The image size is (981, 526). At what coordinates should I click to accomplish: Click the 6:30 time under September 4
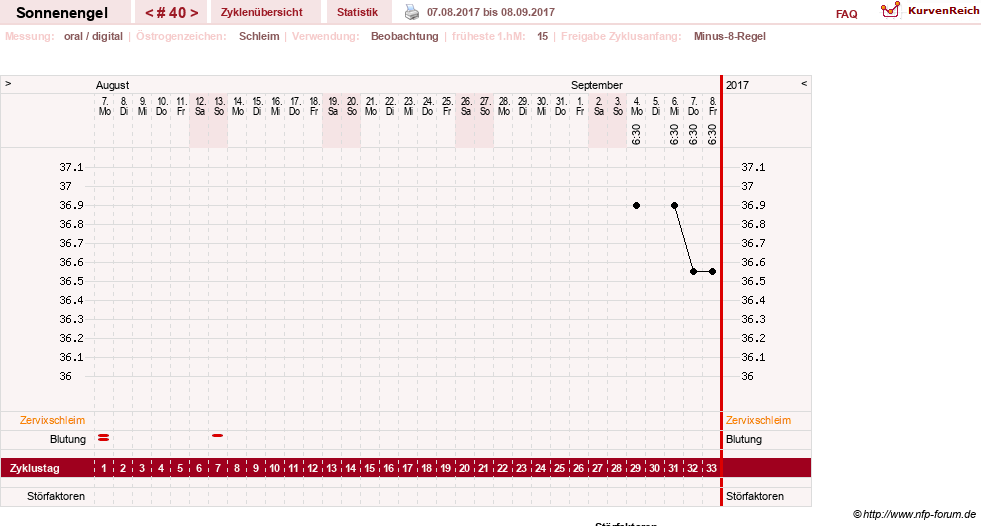coord(636,134)
